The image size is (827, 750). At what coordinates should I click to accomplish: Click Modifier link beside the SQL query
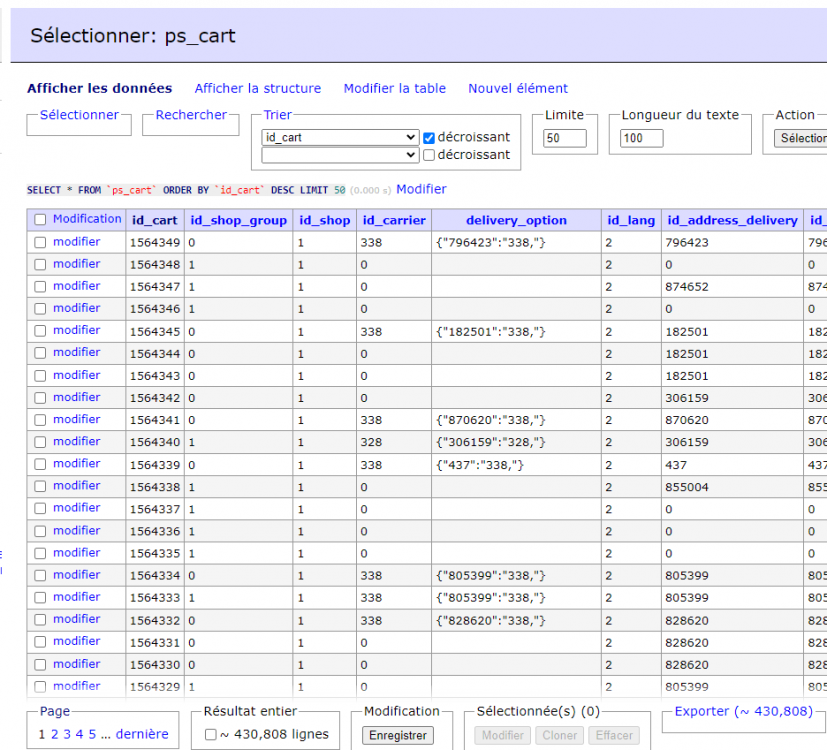pos(421,189)
